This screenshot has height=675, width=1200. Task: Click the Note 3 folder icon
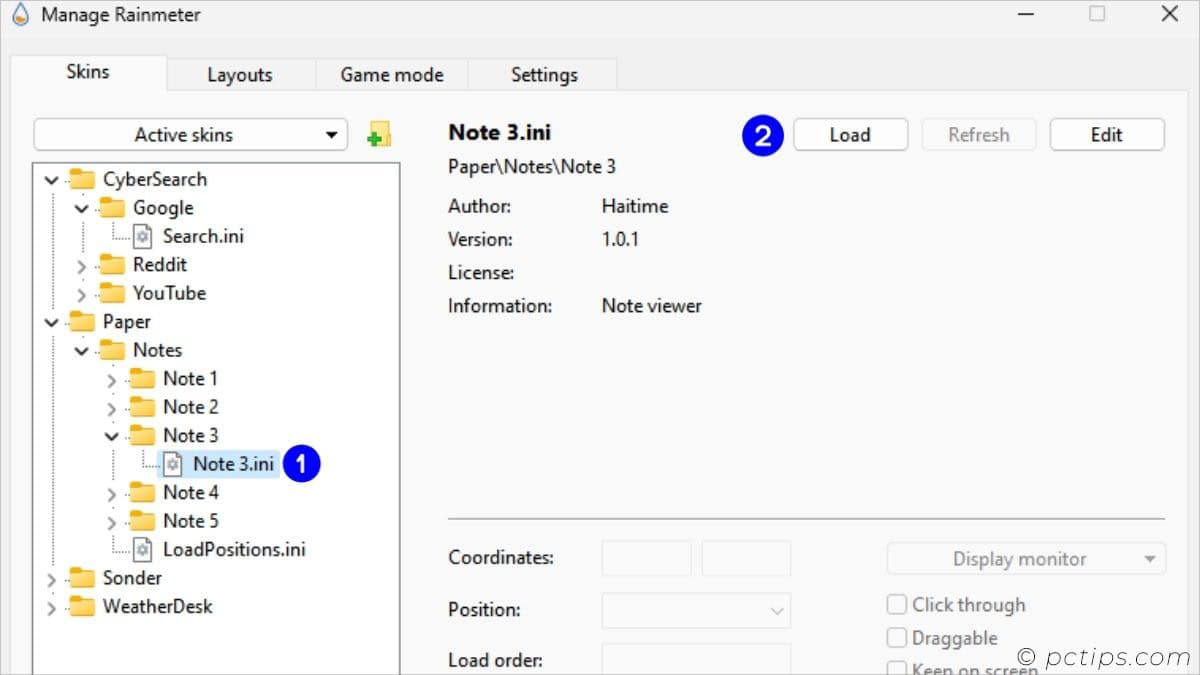143,436
